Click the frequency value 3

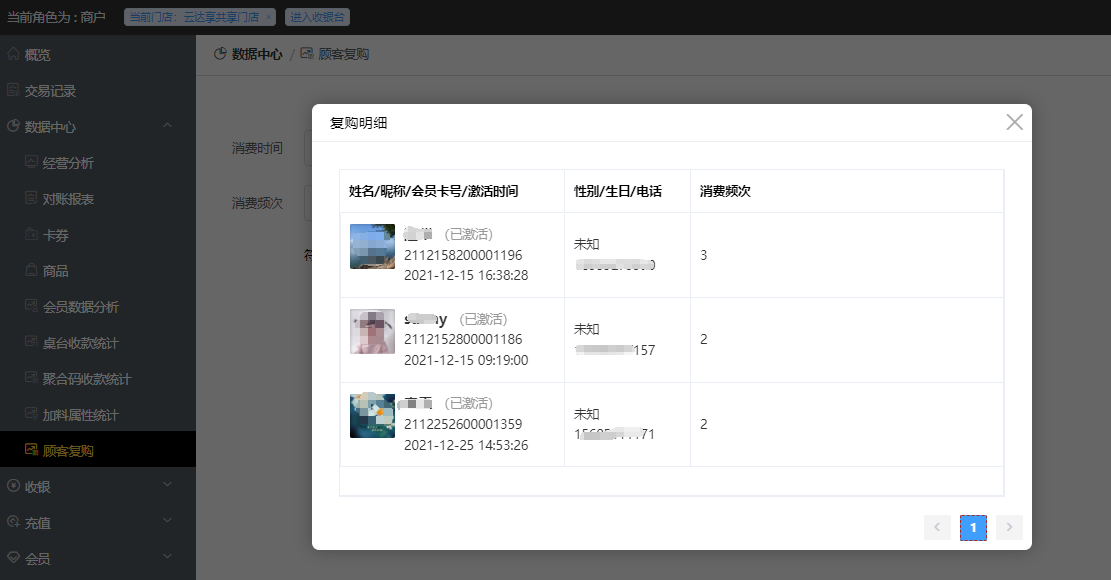click(x=704, y=255)
